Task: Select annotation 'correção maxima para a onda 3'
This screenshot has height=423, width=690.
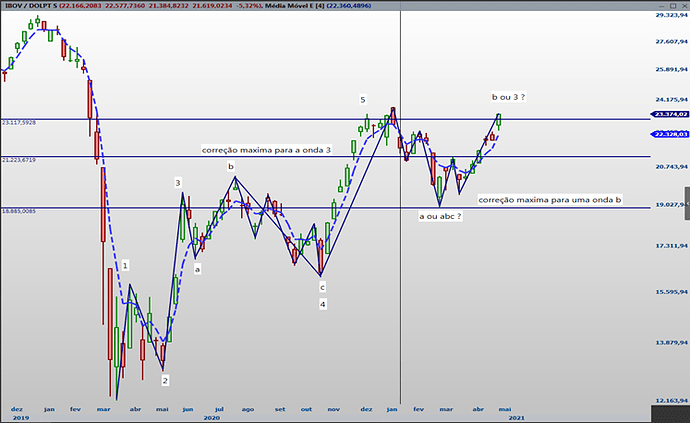Action: pyautogui.click(x=266, y=150)
